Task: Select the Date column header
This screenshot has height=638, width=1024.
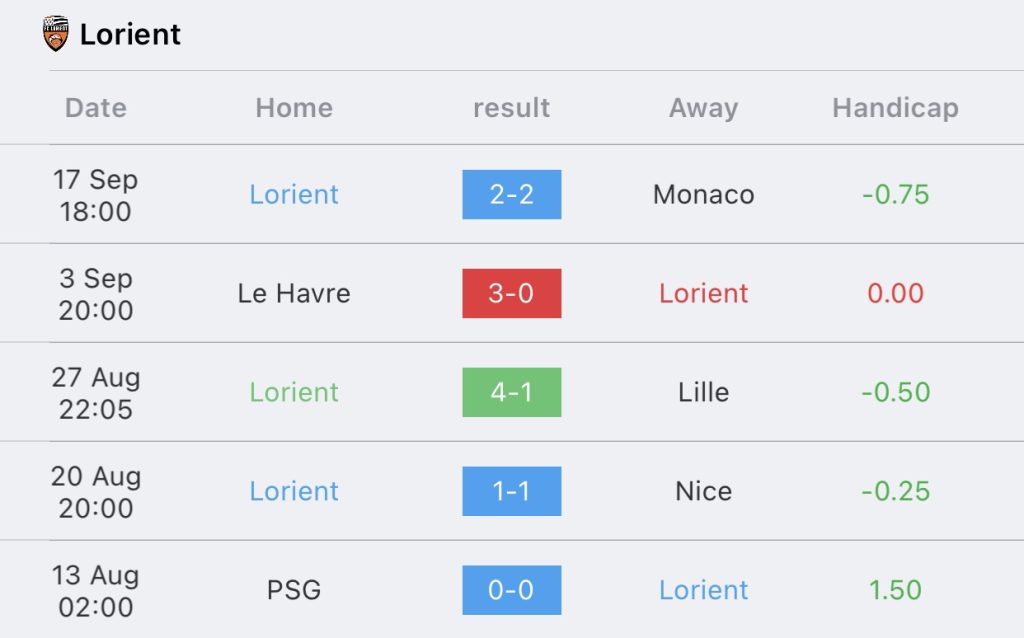Action: [95, 108]
